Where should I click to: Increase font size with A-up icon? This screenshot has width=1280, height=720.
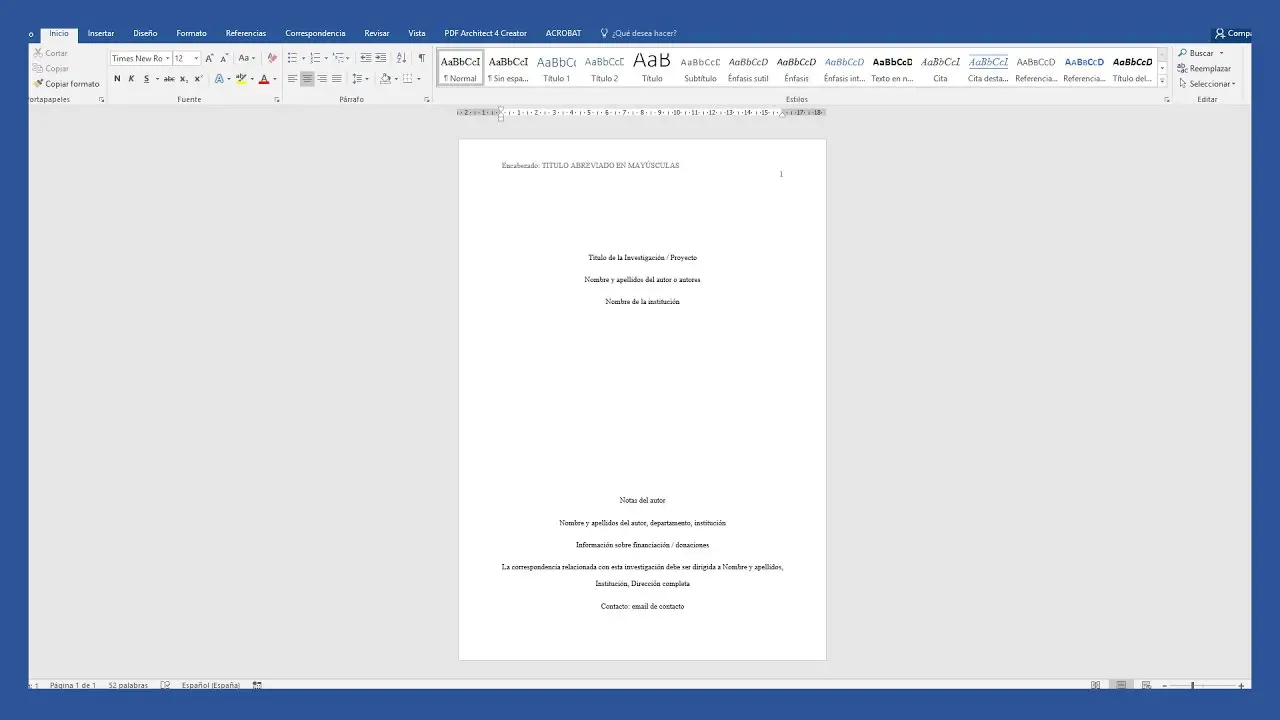(209, 58)
